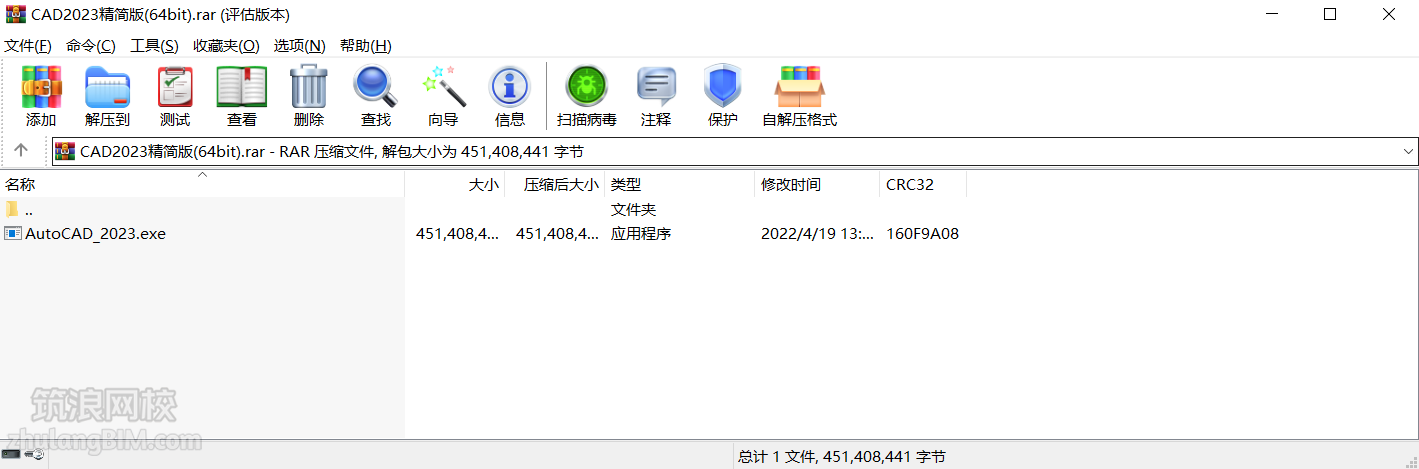Run the 测试 (Test) archive tool
This screenshot has width=1419, height=469.
tap(175, 88)
